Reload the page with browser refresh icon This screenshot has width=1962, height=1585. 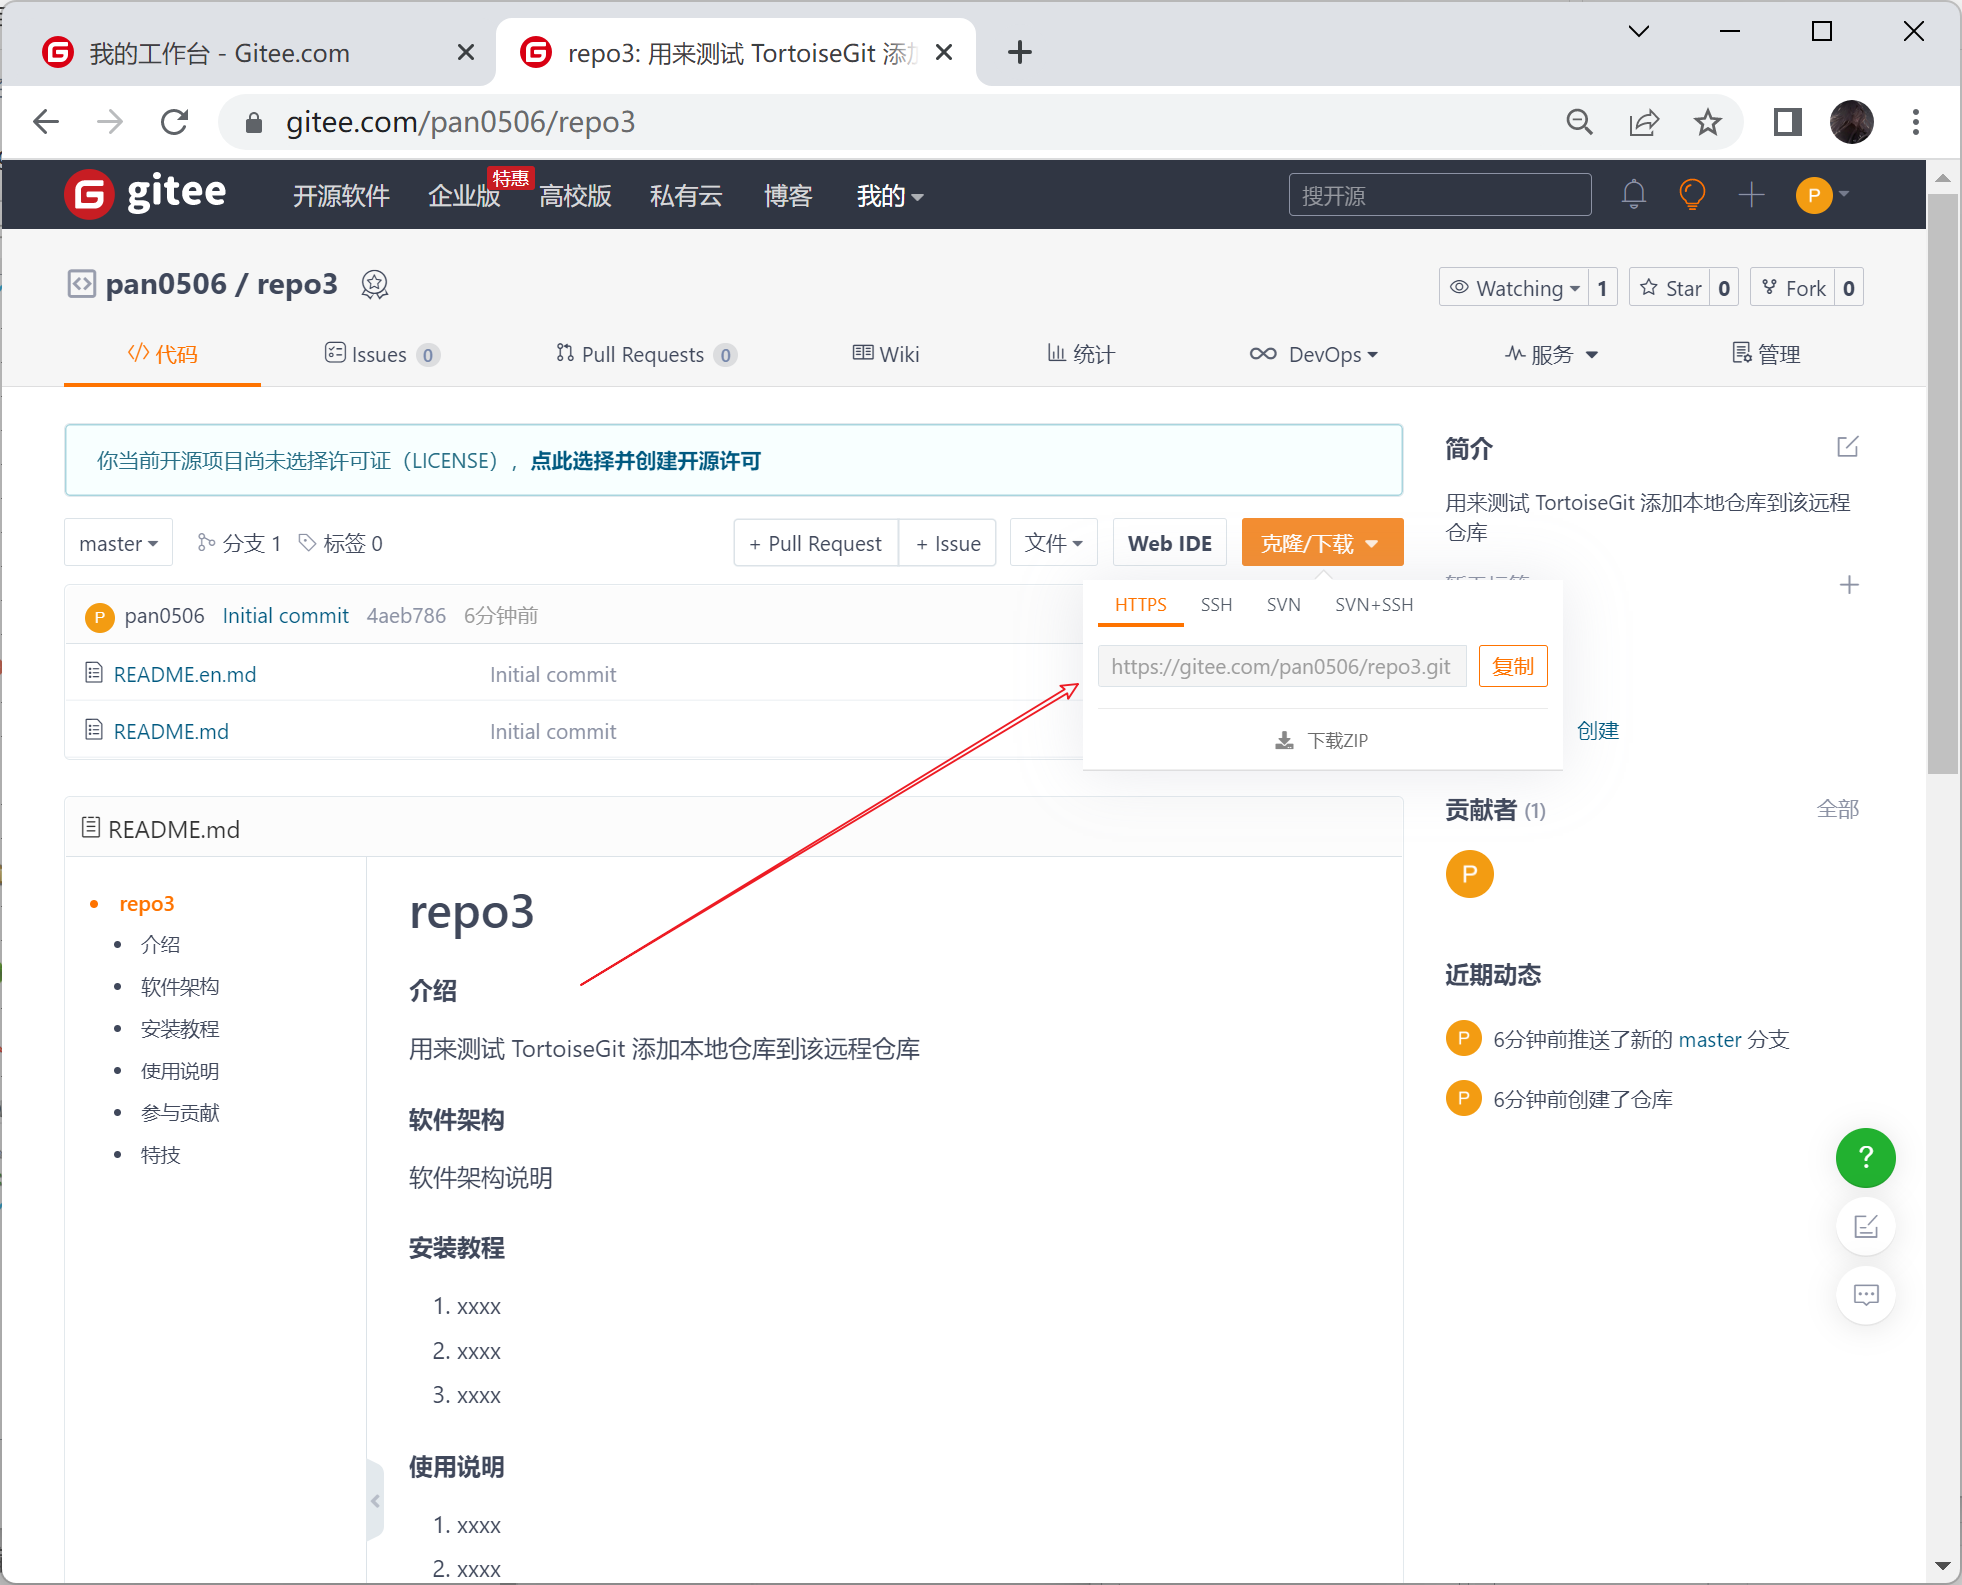pyautogui.click(x=175, y=122)
